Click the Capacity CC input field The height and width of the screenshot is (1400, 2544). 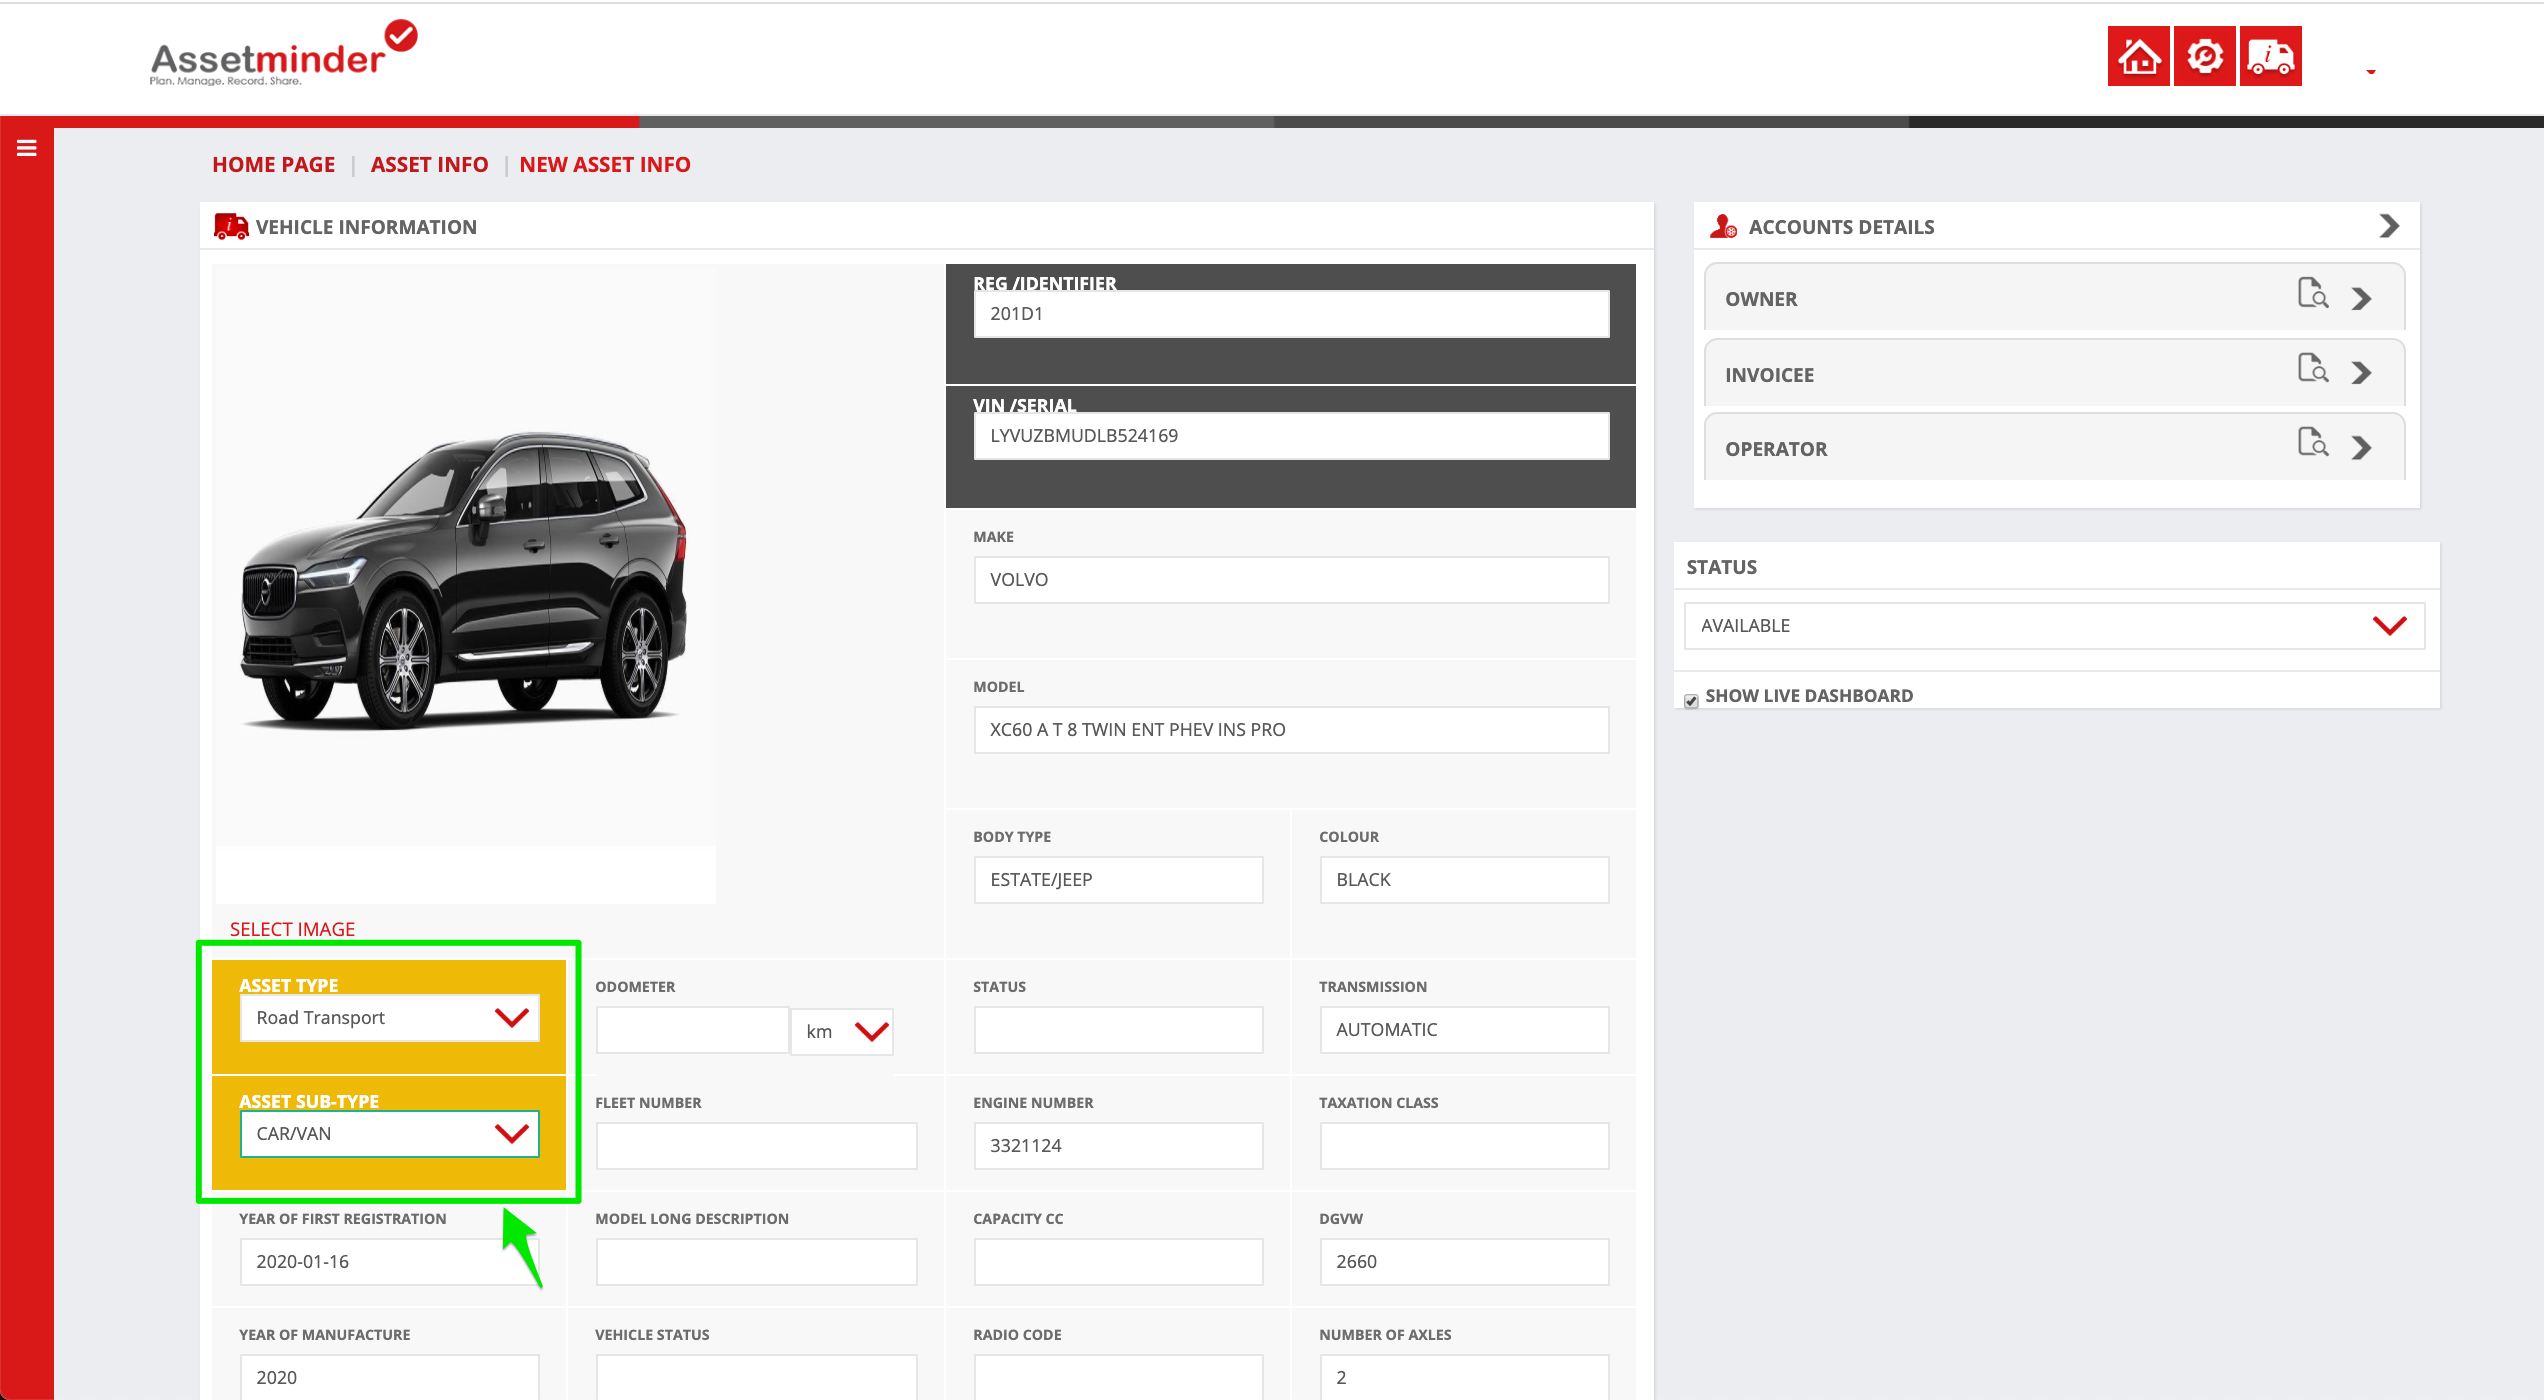click(1118, 1262)
